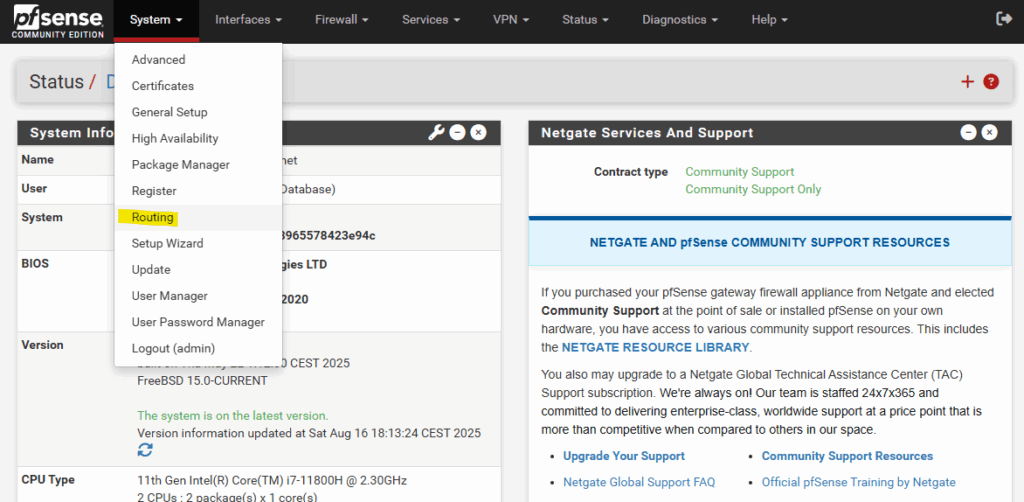Launch Setup Wizard from the menu
The width and height of the screenshot is (1024, 502).
199,243
